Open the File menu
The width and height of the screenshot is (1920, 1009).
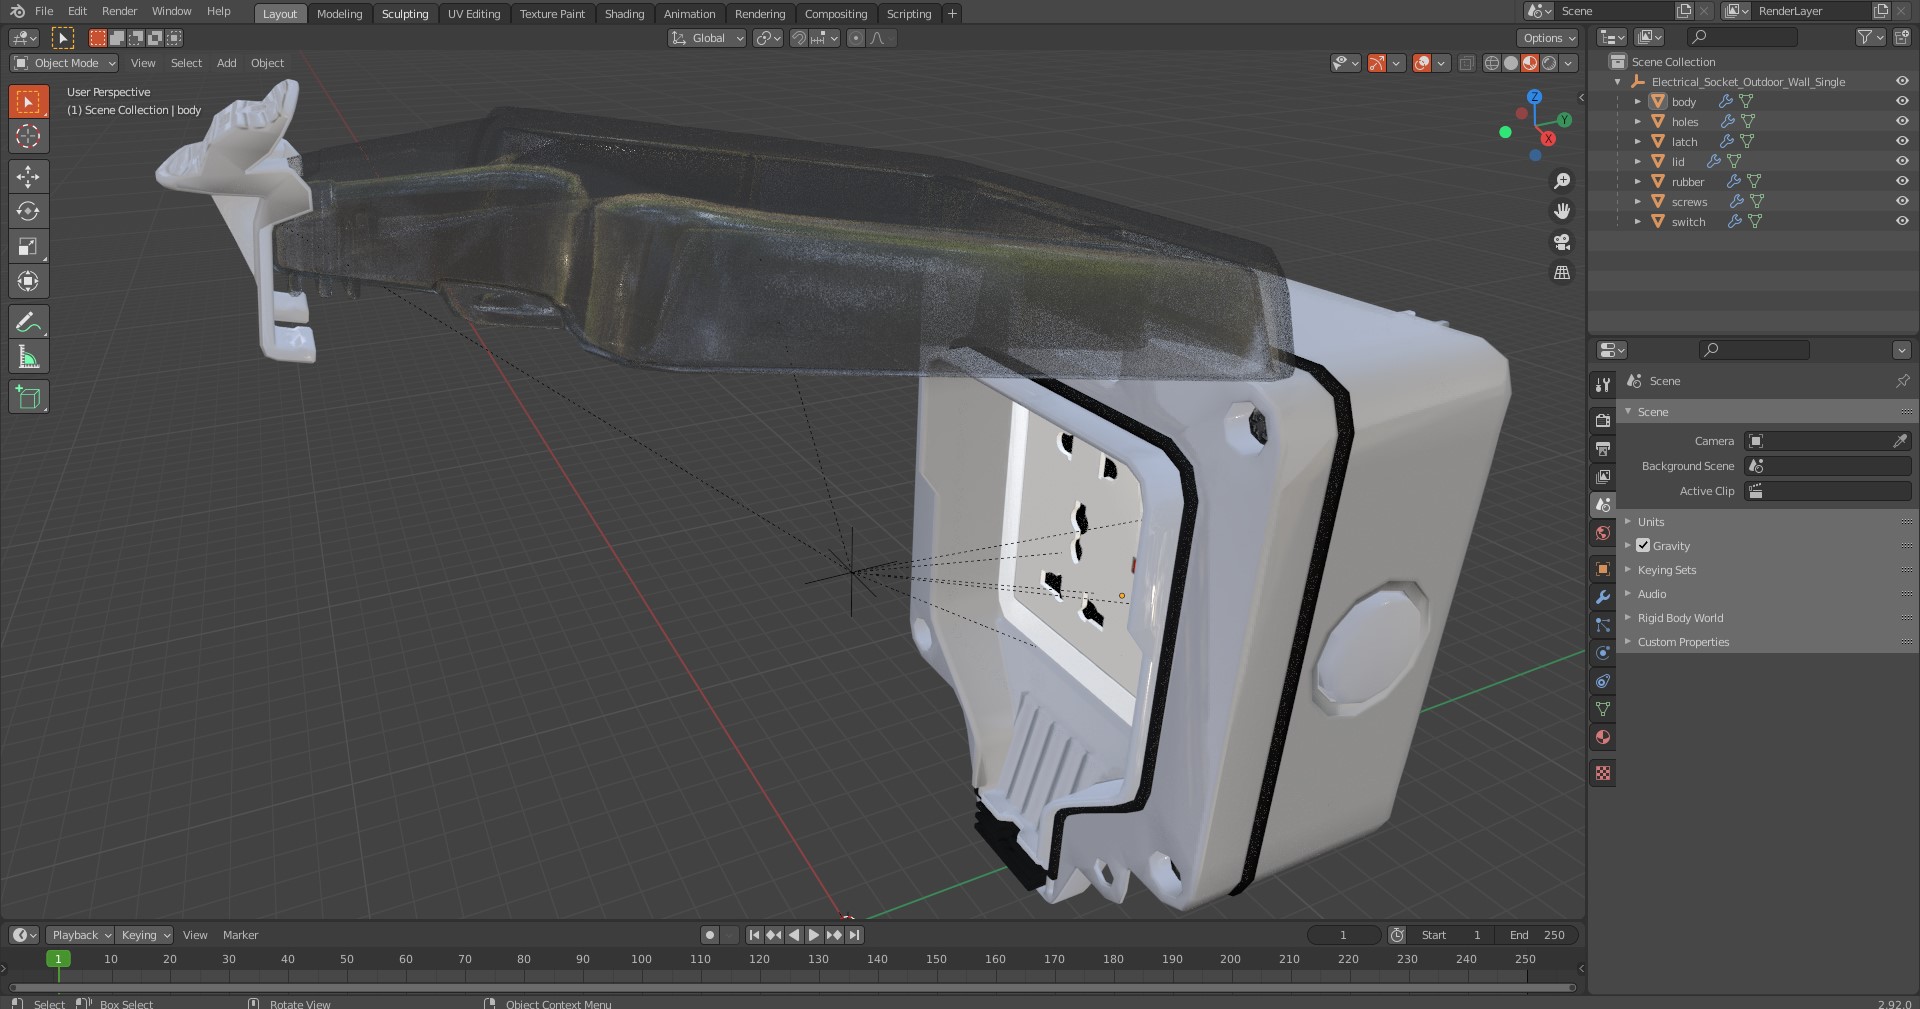point(44,11)
